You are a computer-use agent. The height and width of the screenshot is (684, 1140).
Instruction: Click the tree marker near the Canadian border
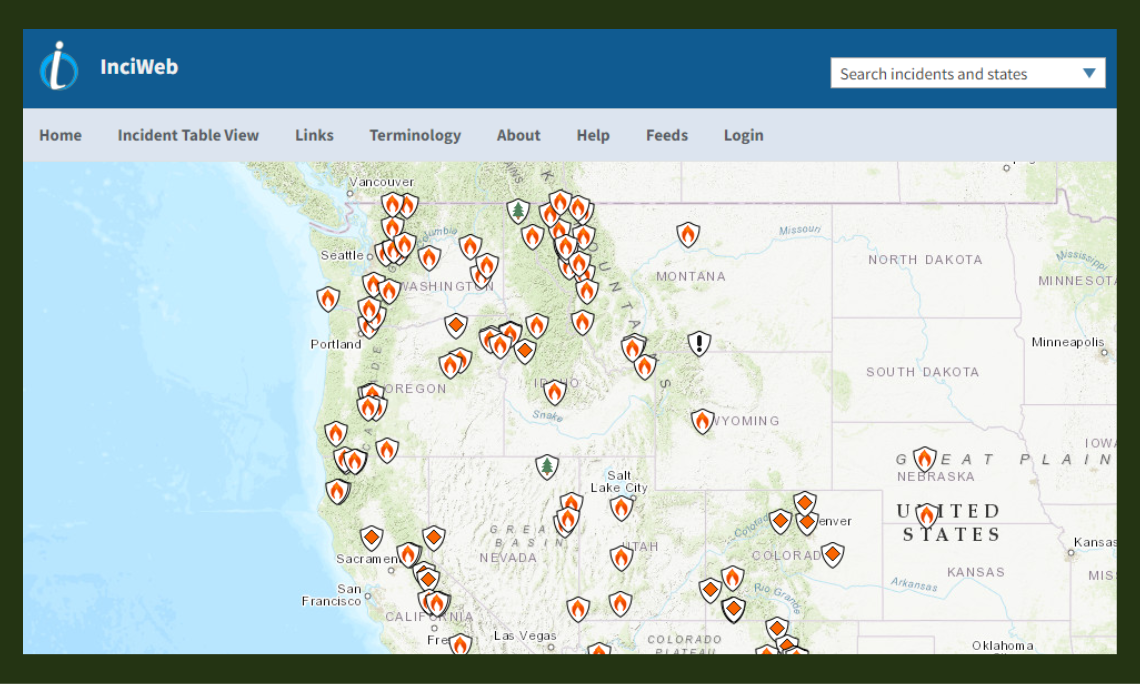coord(517,211)
